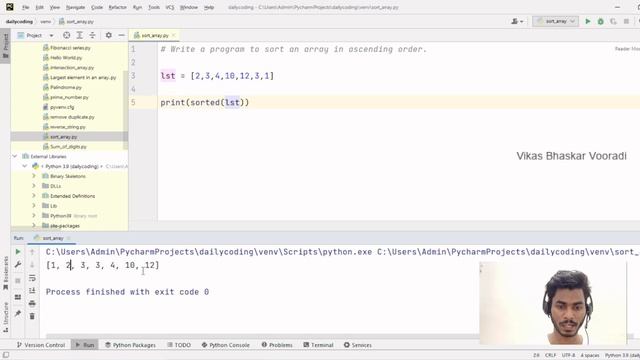Collapse the Python 3.9 (dailycoding) node
This screenshot has height=360, width=640.
tap(25, 166)
